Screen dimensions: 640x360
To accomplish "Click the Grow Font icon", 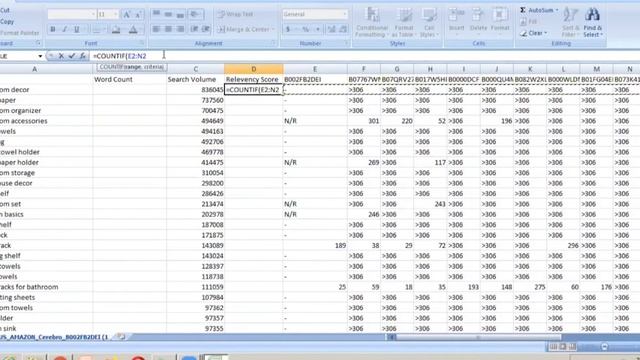I will pyautogui.click(x=127, y=15).
